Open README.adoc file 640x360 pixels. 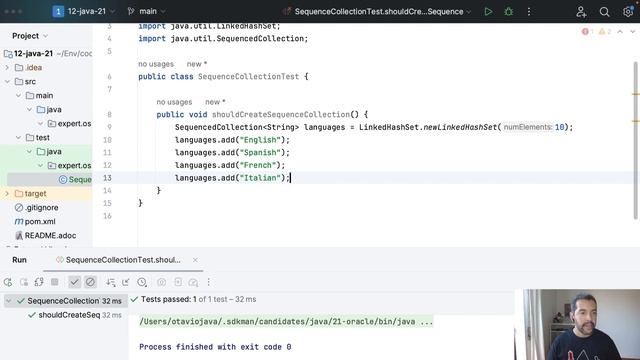45,236
